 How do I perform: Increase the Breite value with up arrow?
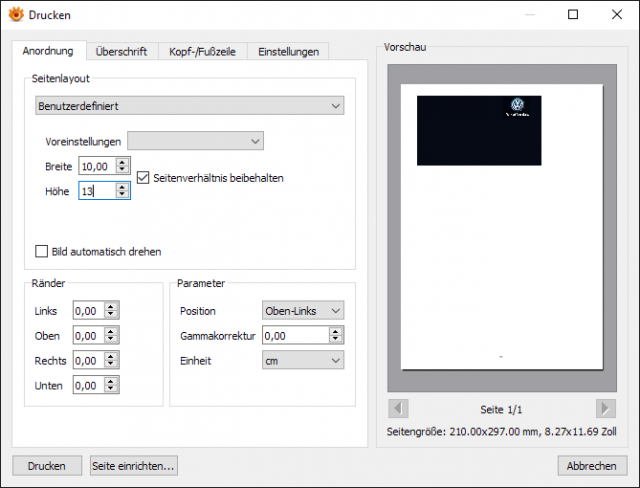(122, 162)
